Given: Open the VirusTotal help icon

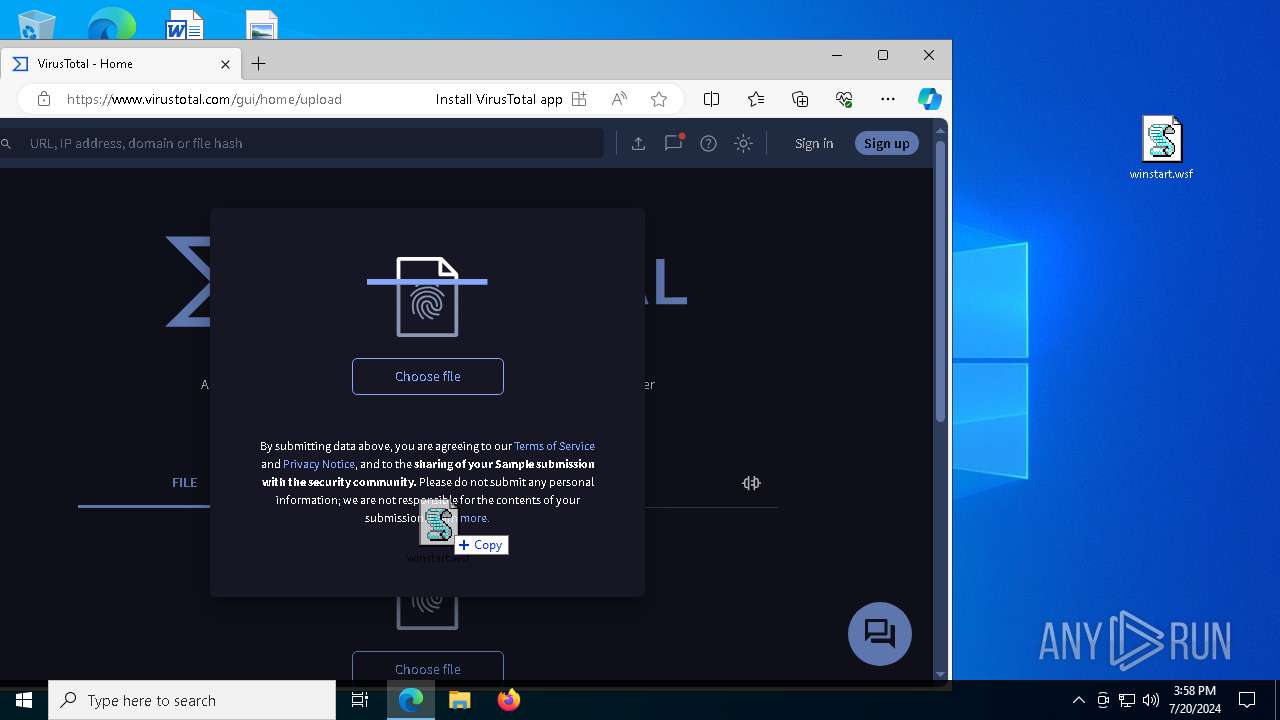Looking at the screenshot, I should click(x=708, y=144).
